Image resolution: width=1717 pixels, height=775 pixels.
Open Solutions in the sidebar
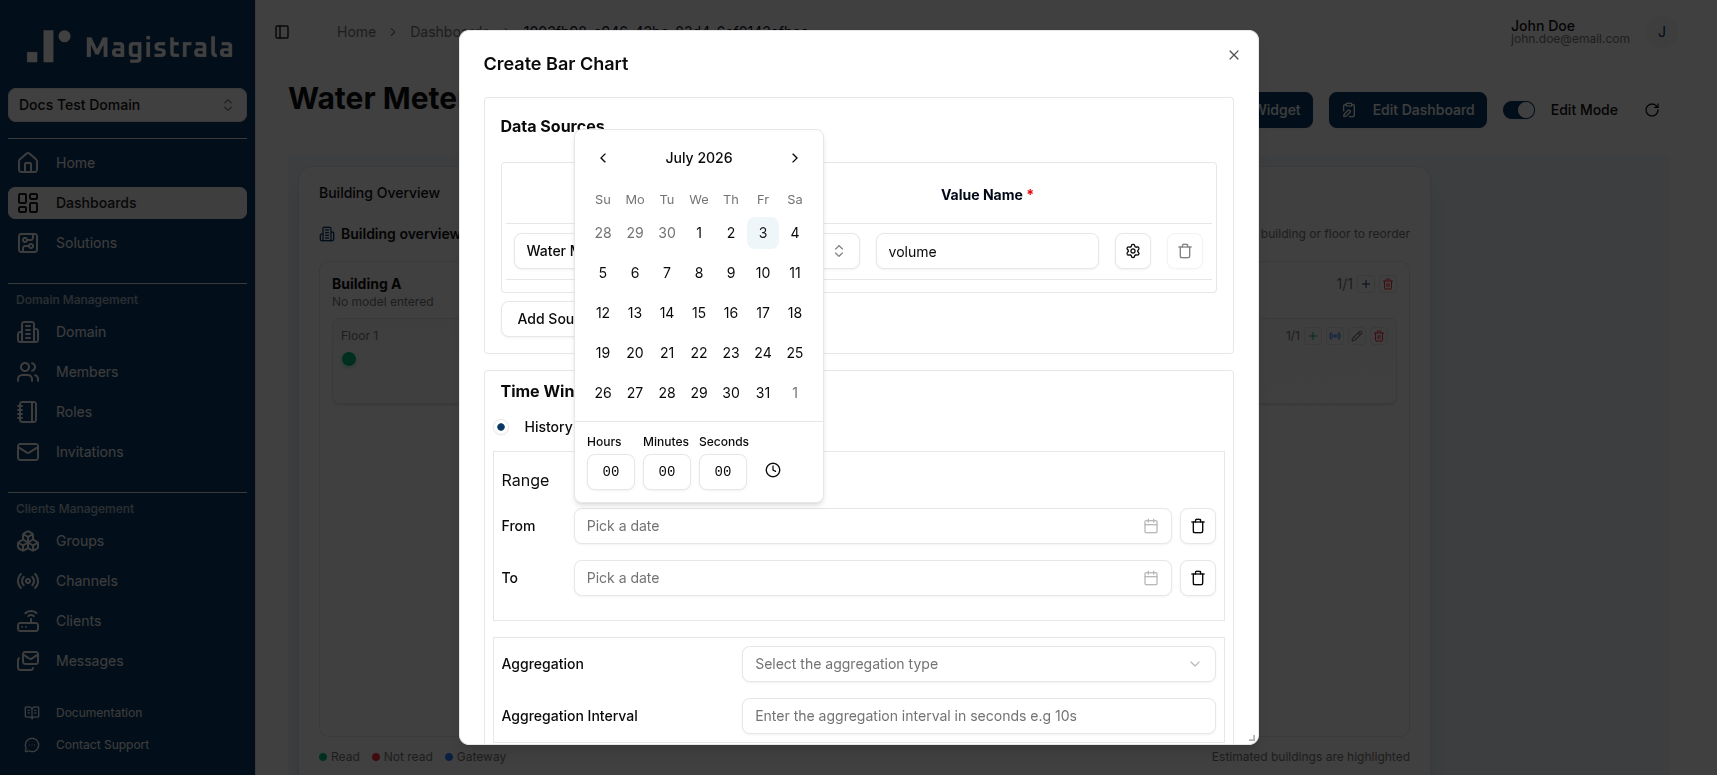tap(127, 243)
